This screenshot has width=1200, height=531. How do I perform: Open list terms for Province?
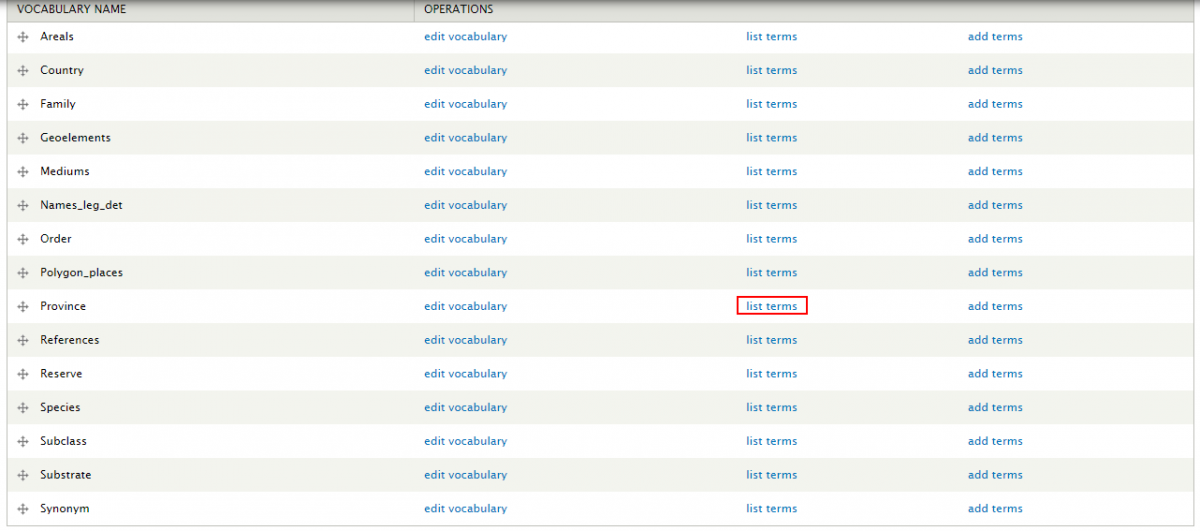(771, 306)
